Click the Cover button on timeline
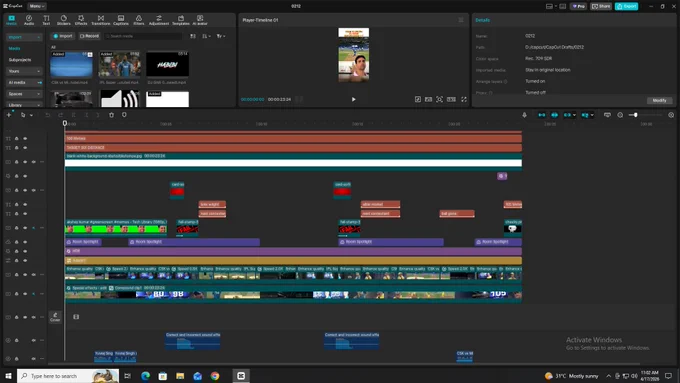The image size is (680, 383). (x=55, y=317)
